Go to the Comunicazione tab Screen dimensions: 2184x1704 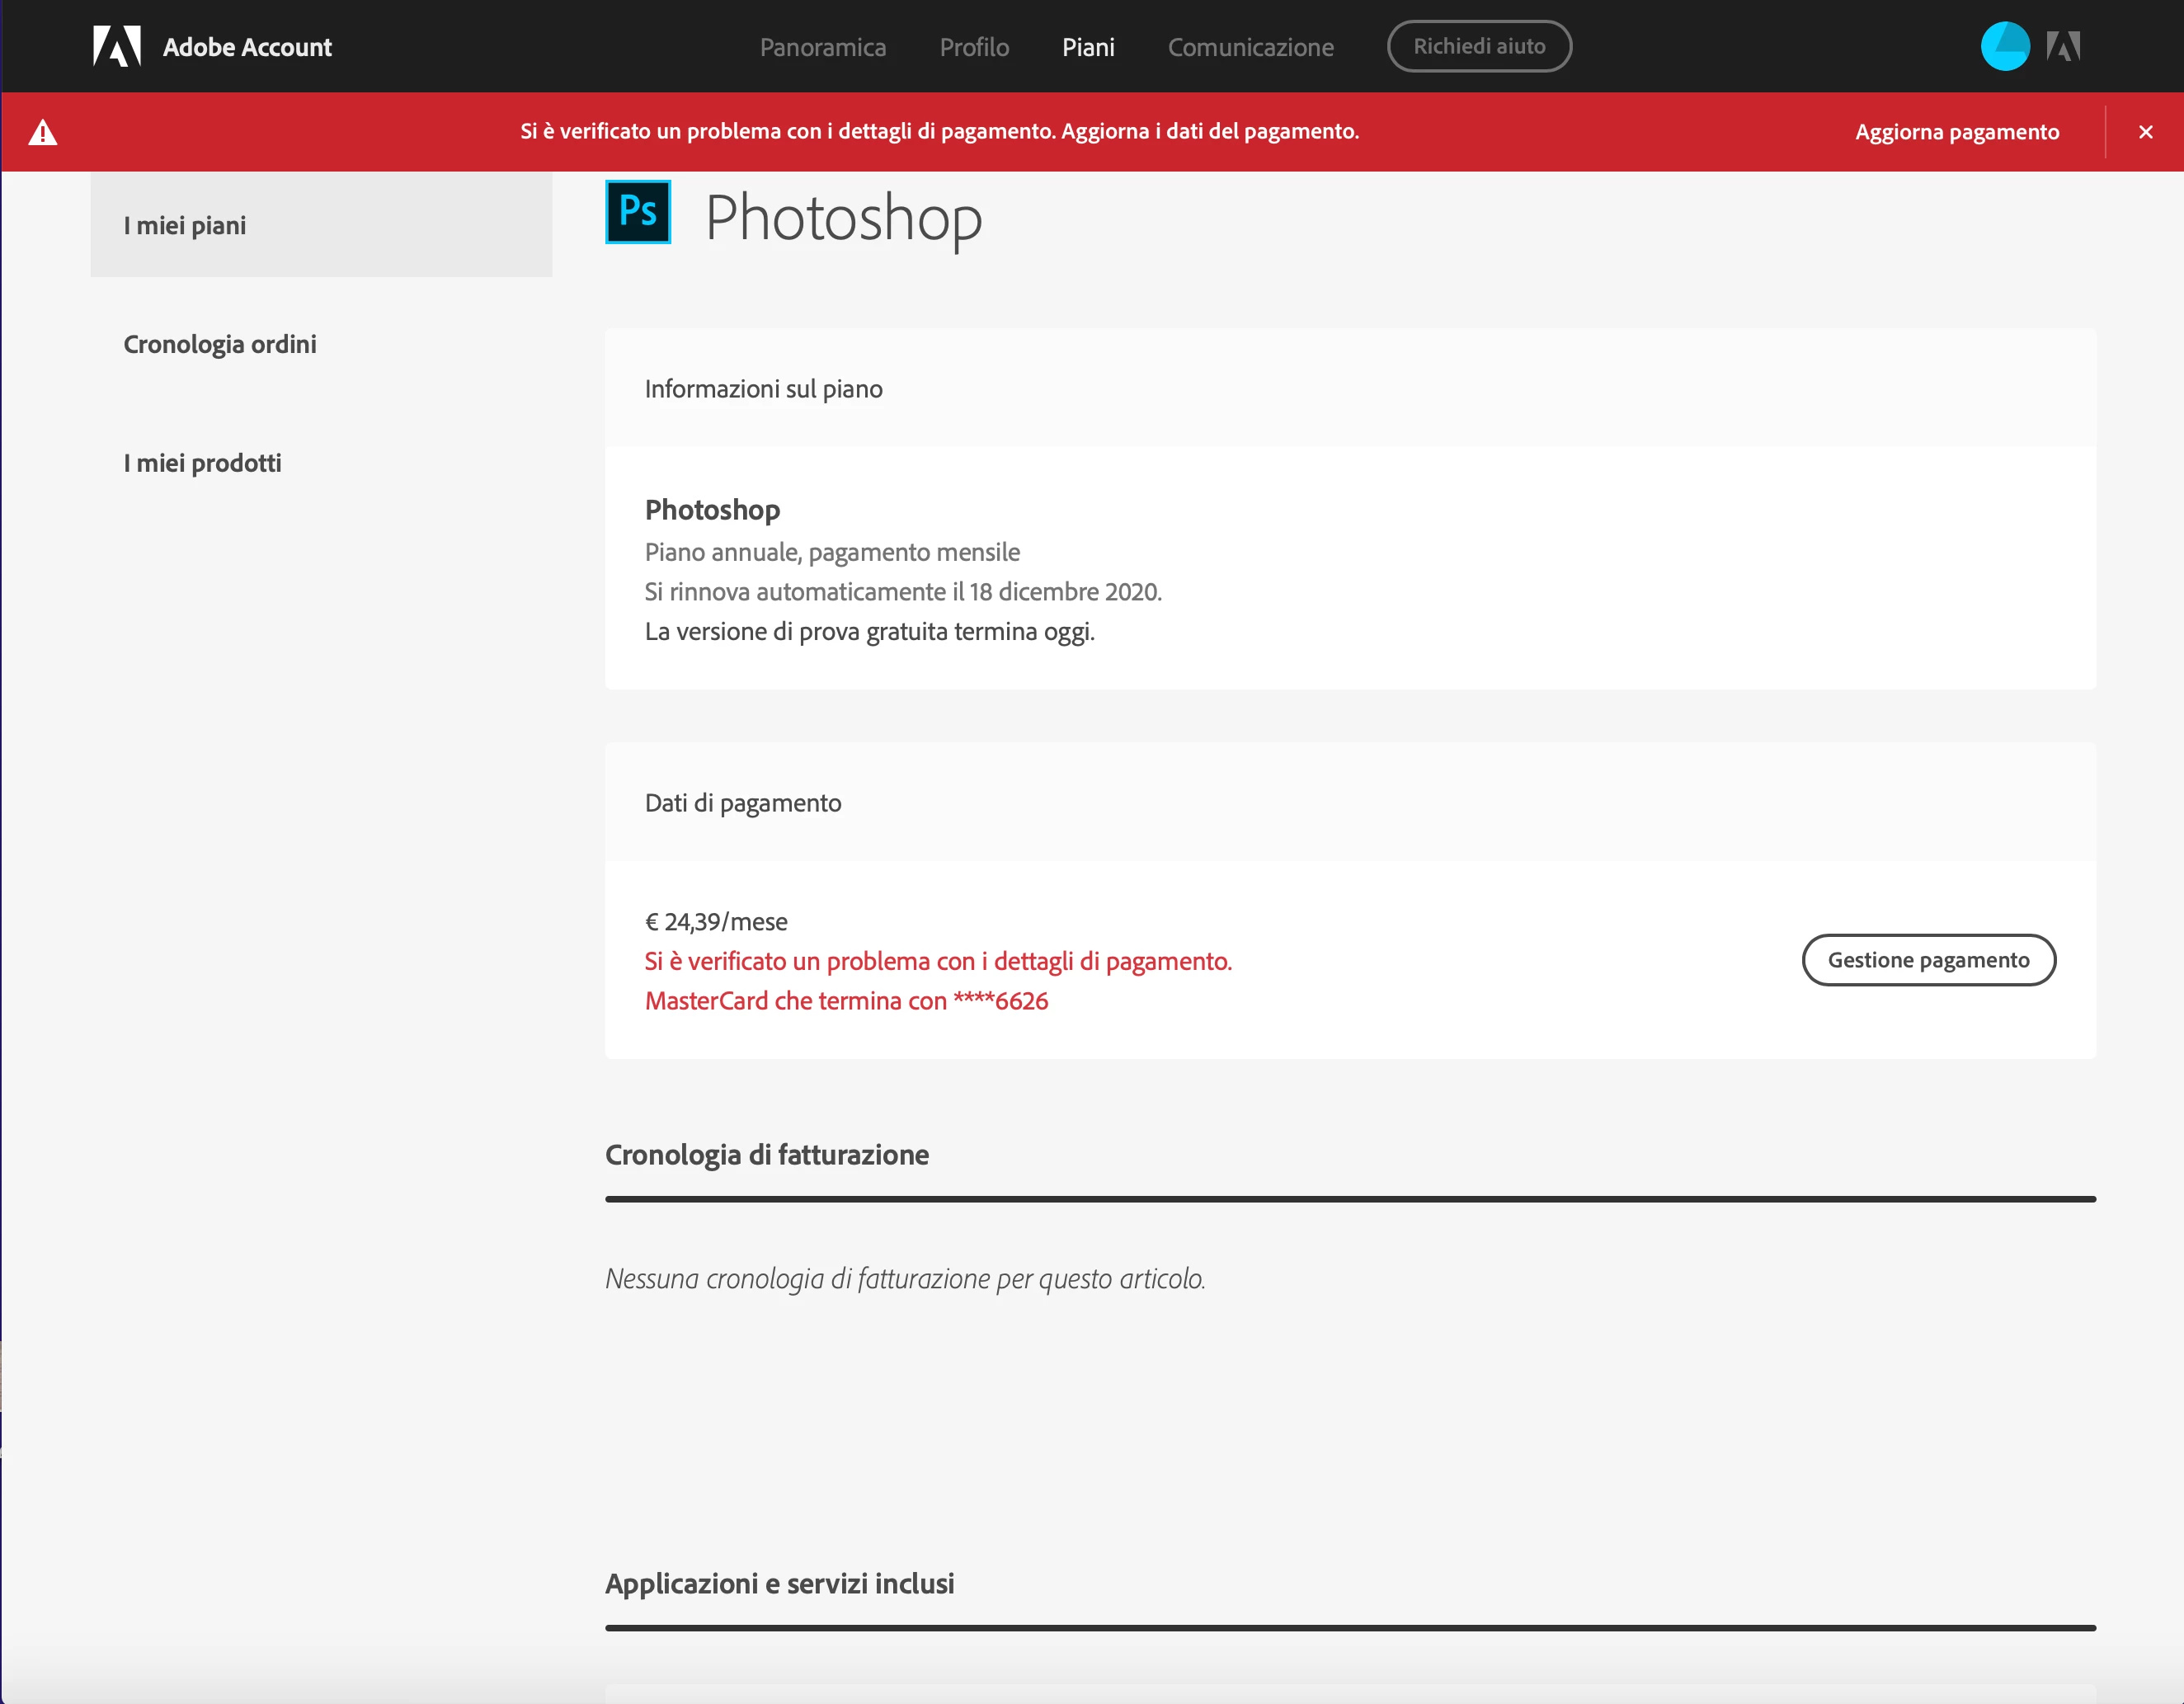[x=1250, y=47]
